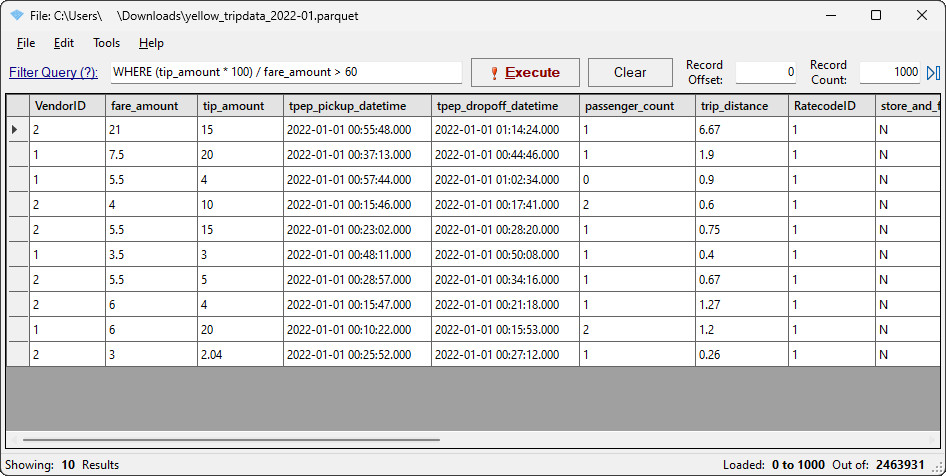946x476 pixels.
Task: Click the Record Count input field
Action: click(x=890, y=72)
